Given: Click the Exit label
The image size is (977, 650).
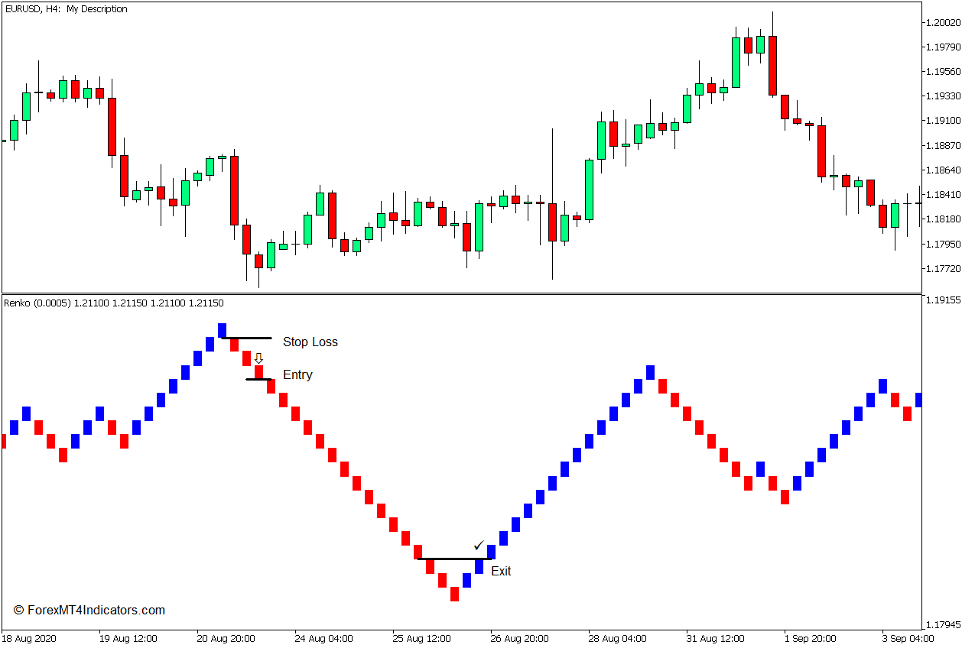Looking at the screenshot, I should [x=499, y=571].
